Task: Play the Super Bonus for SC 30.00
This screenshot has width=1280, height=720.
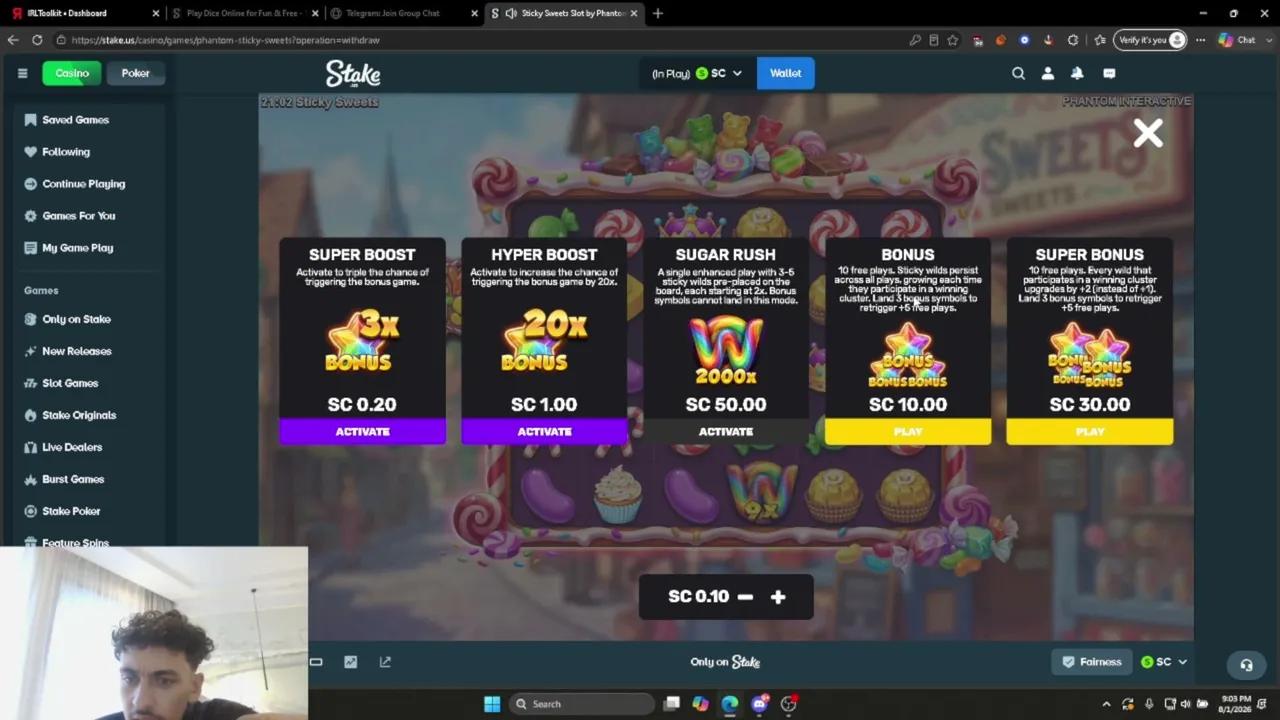Action: coord(1090,431)
